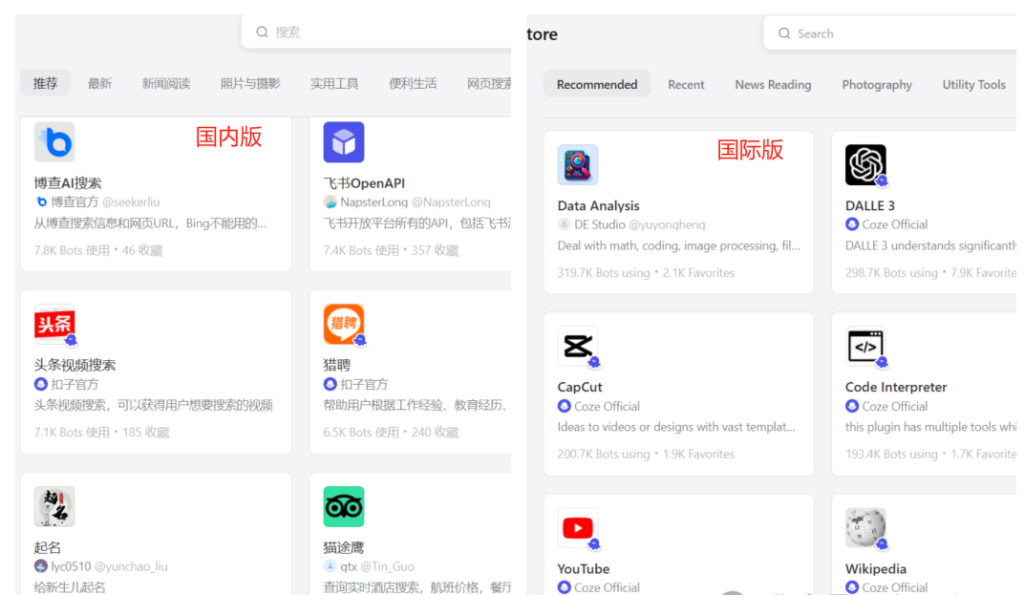The height and width of the screenshot is (595, 1024).
Task: Click the qtx author avatar
Action: pos(330,566)
